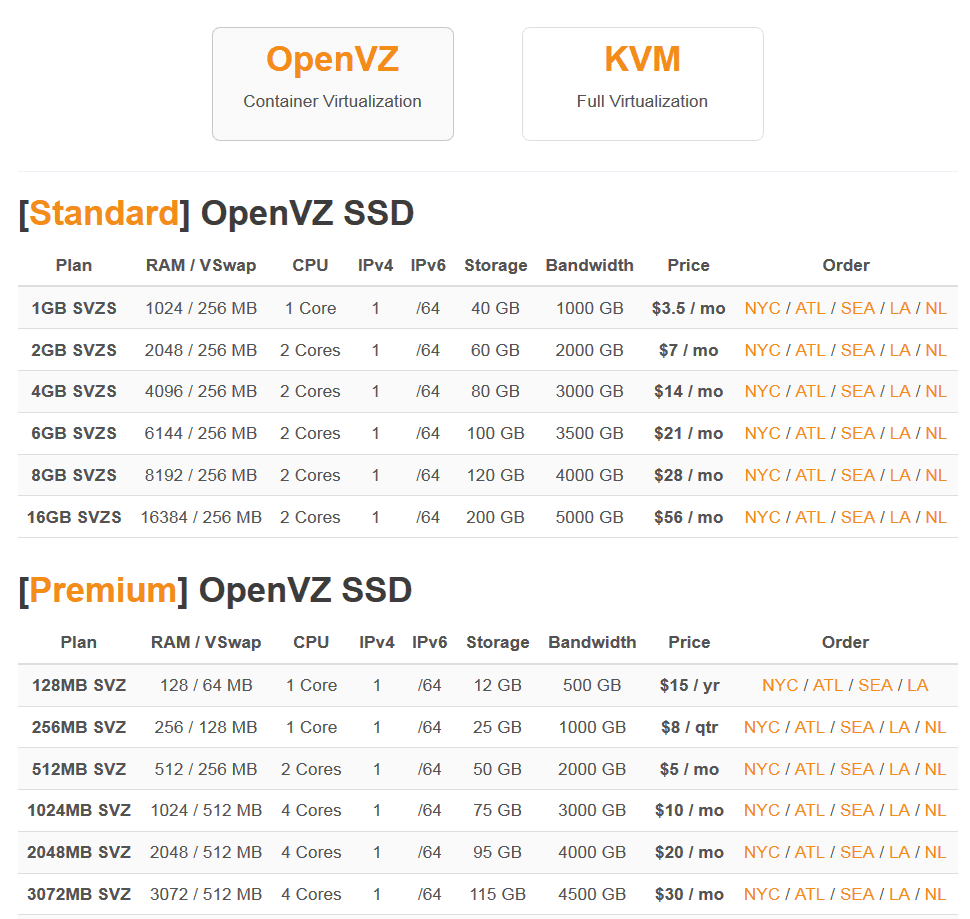The height and width of the screenshot is (919, 970).
Task: Click the '115 GB' storage cell
Action: tap(497, 894)
